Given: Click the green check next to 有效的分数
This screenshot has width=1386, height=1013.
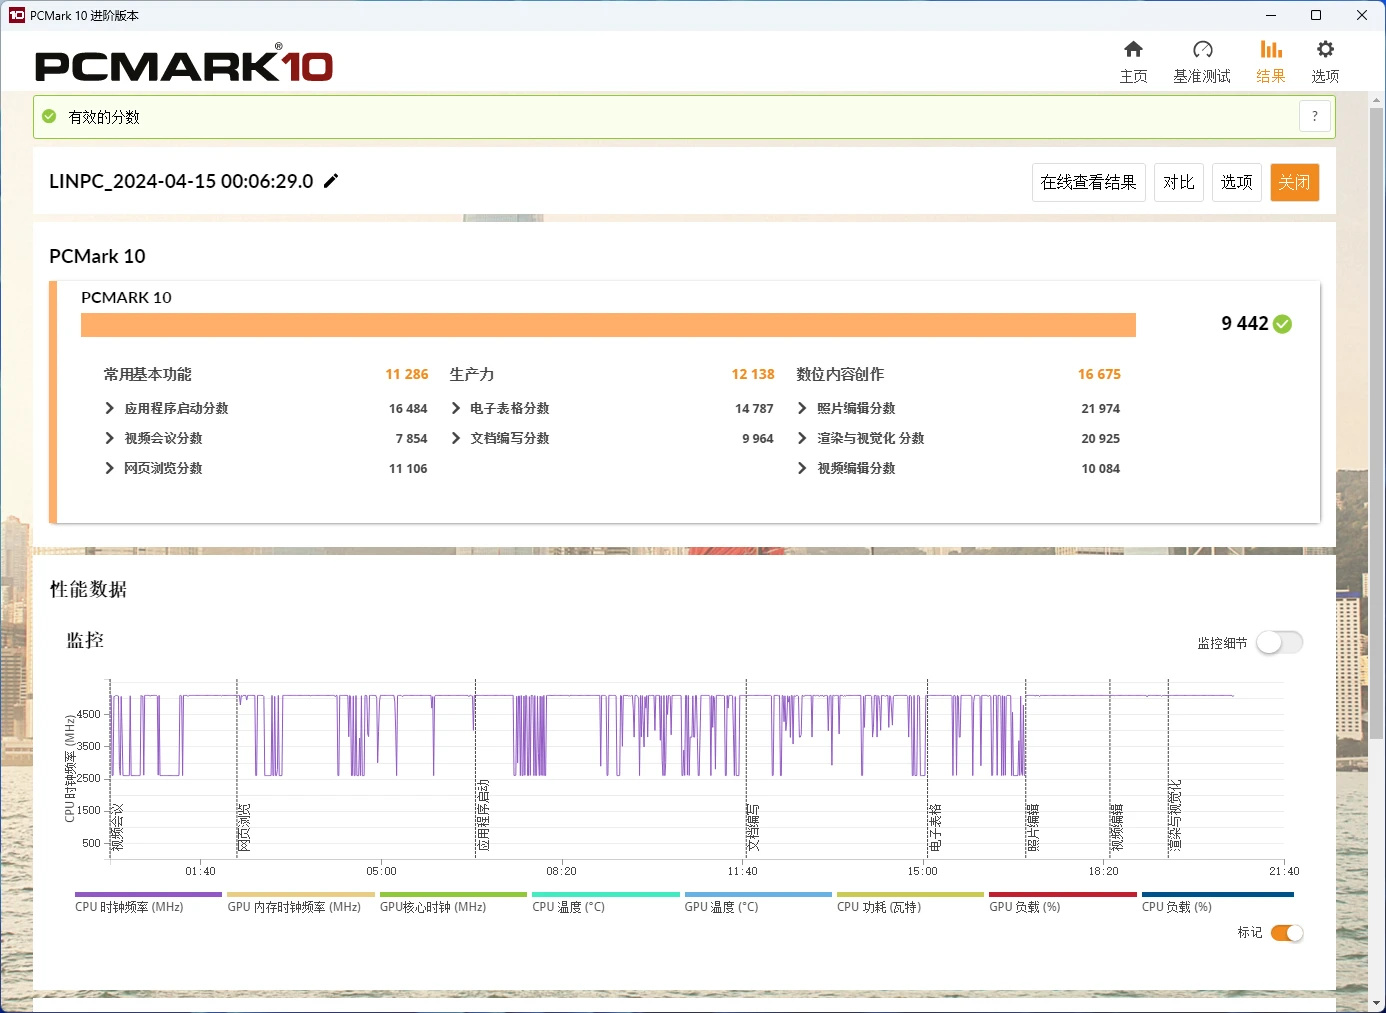Looking at the screenshot, I should 49,117.
